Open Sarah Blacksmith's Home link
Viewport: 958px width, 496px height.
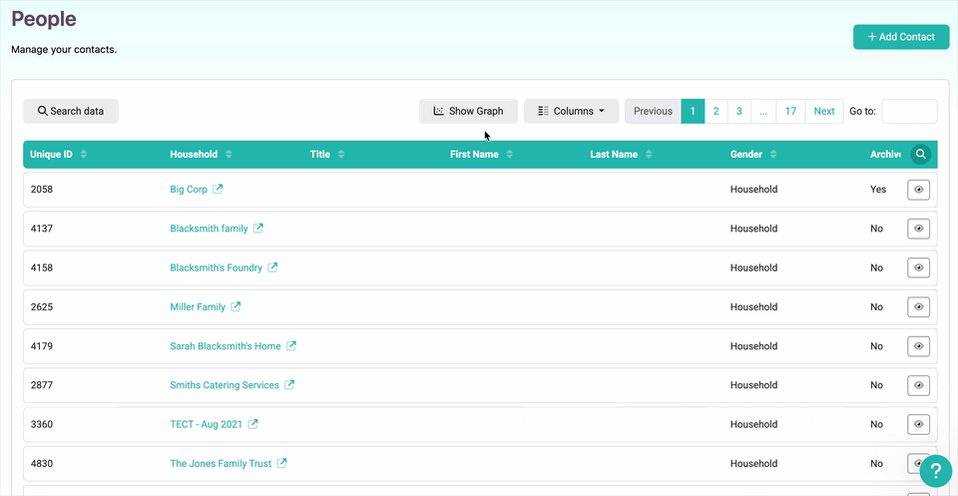coord(225,346)
